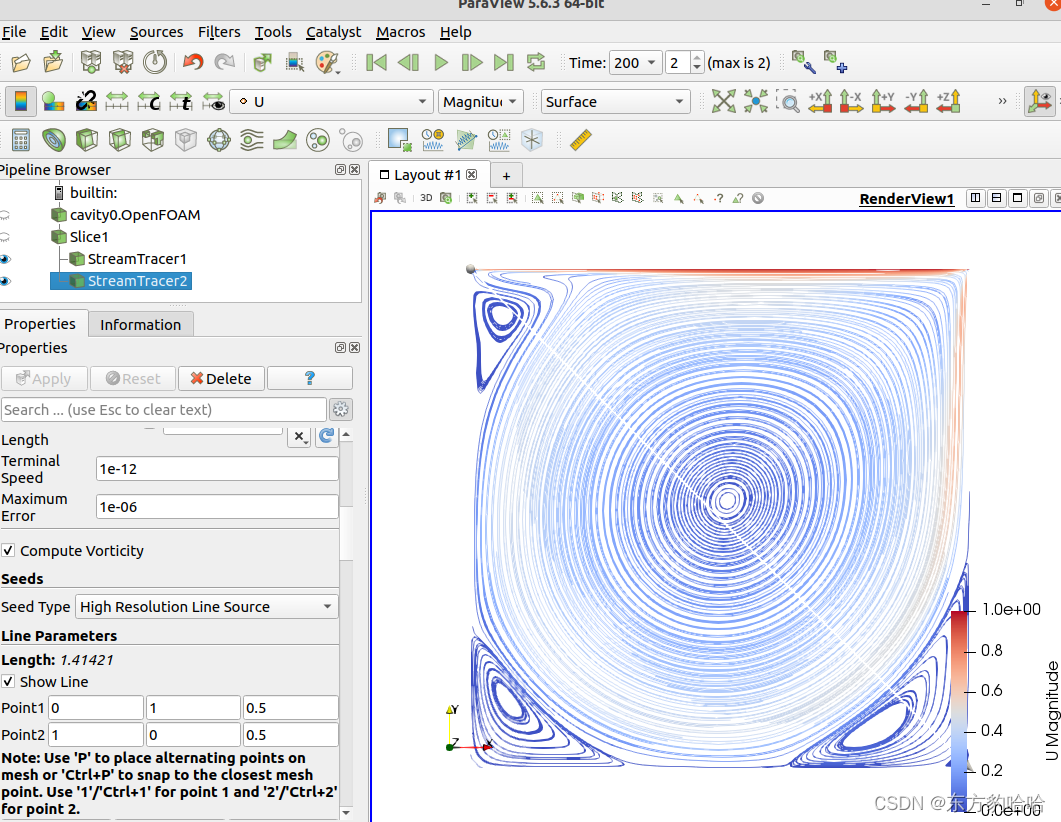Uncheck the Show Line checkbox

[x=8, y=681]
